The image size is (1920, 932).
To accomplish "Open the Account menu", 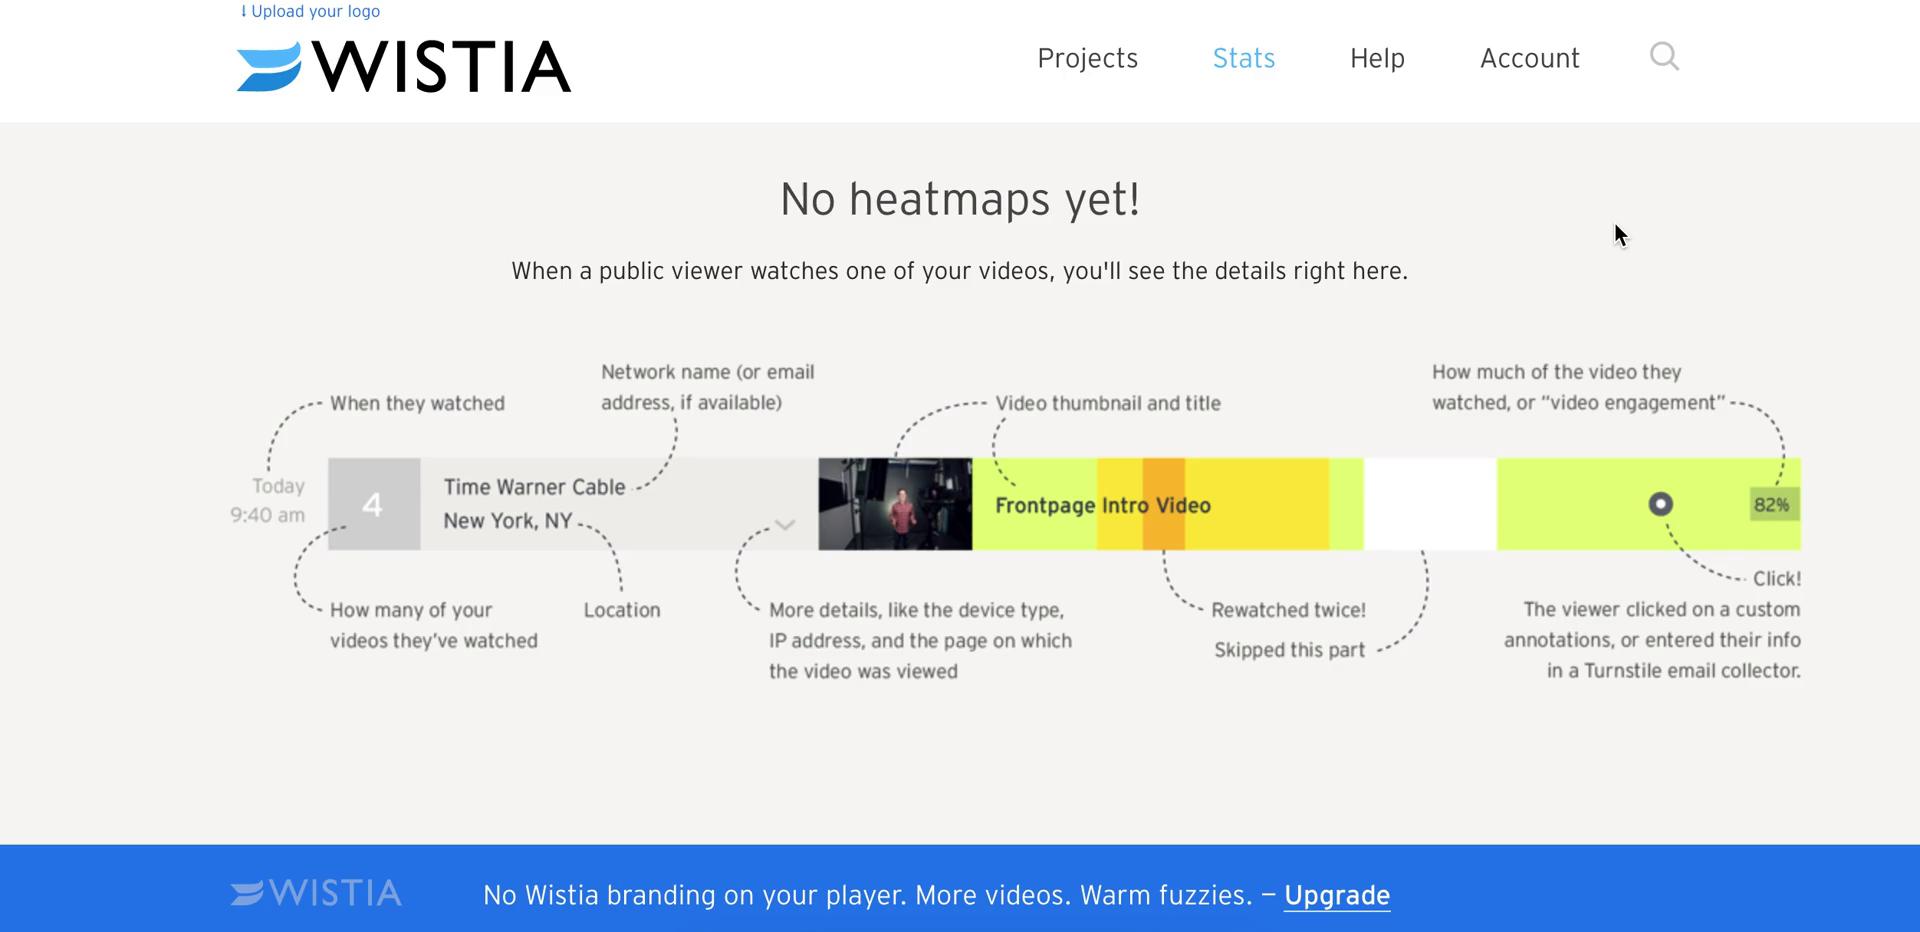I will coord(1530,58).
